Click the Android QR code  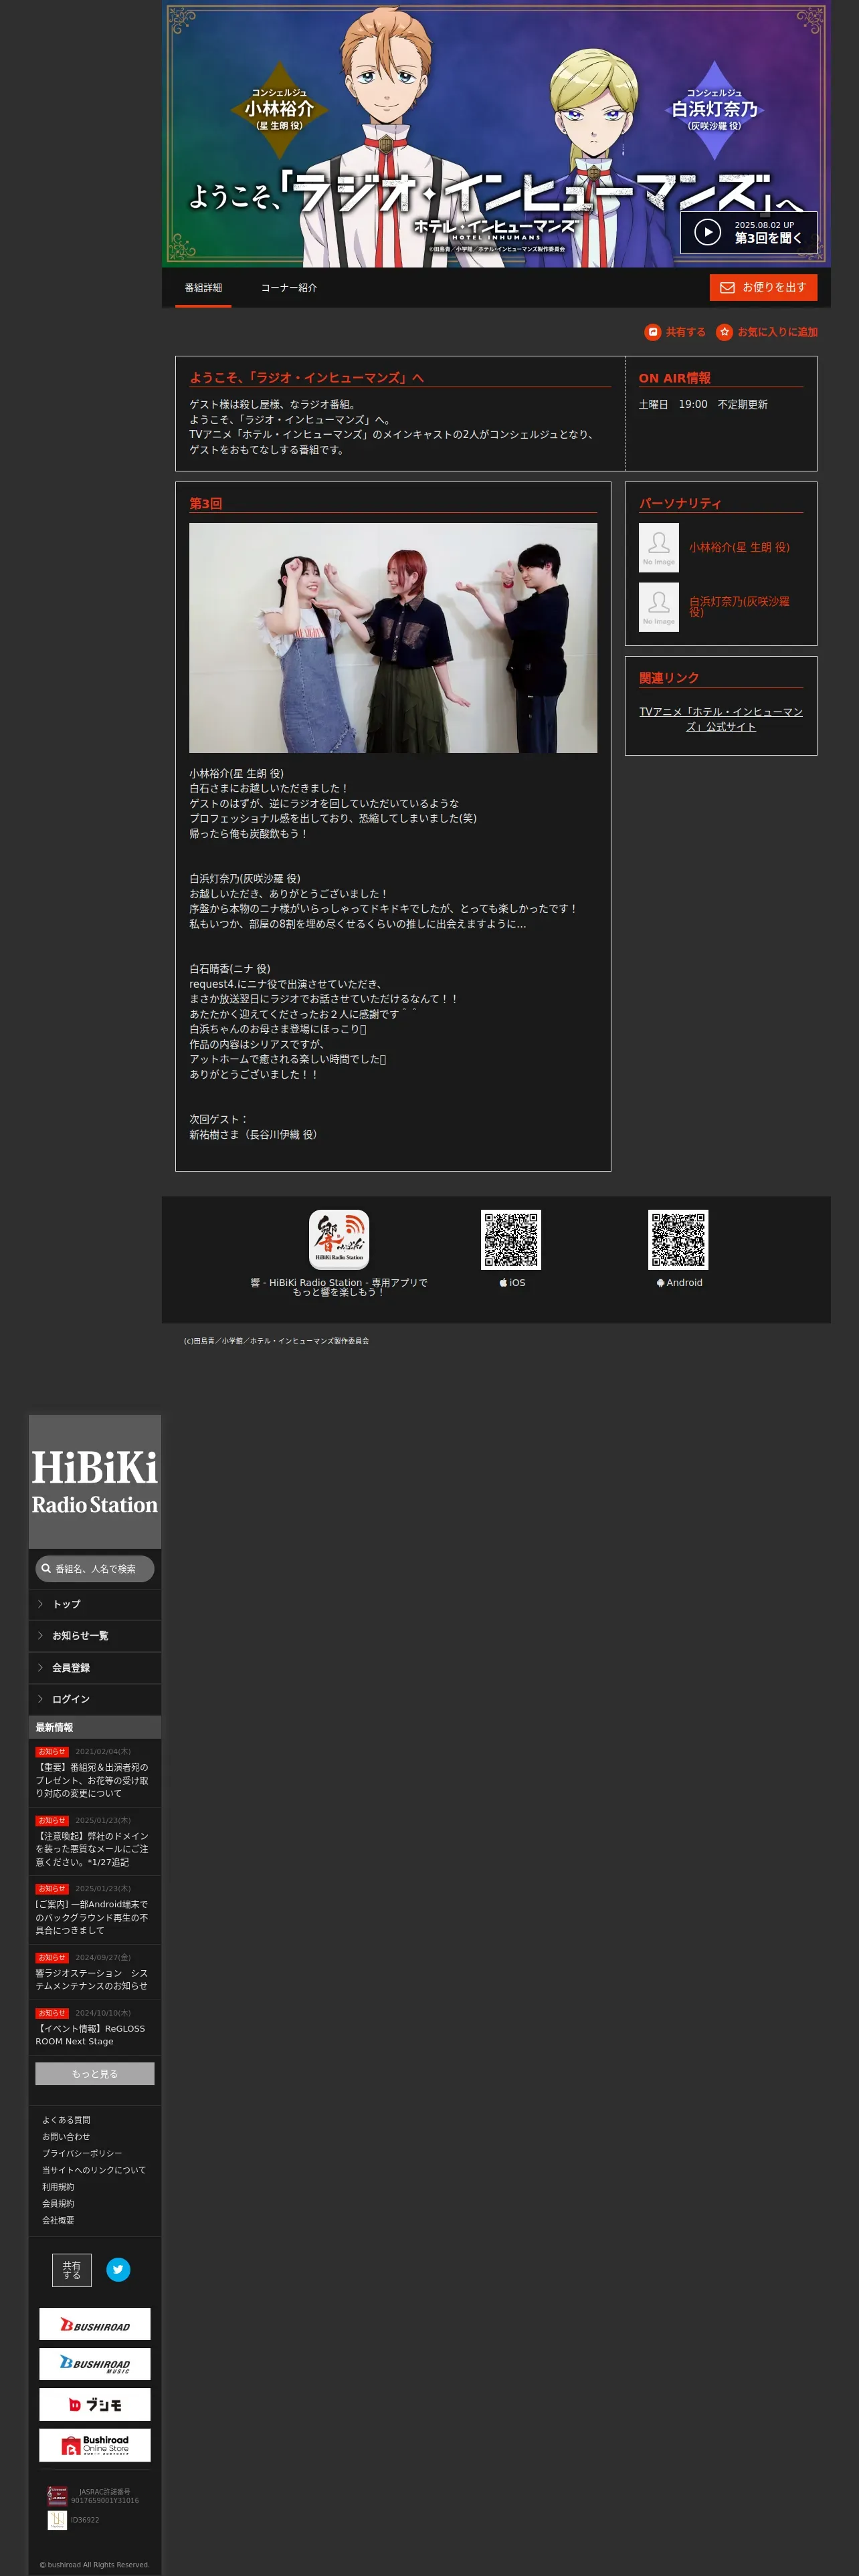(678, 1240)
